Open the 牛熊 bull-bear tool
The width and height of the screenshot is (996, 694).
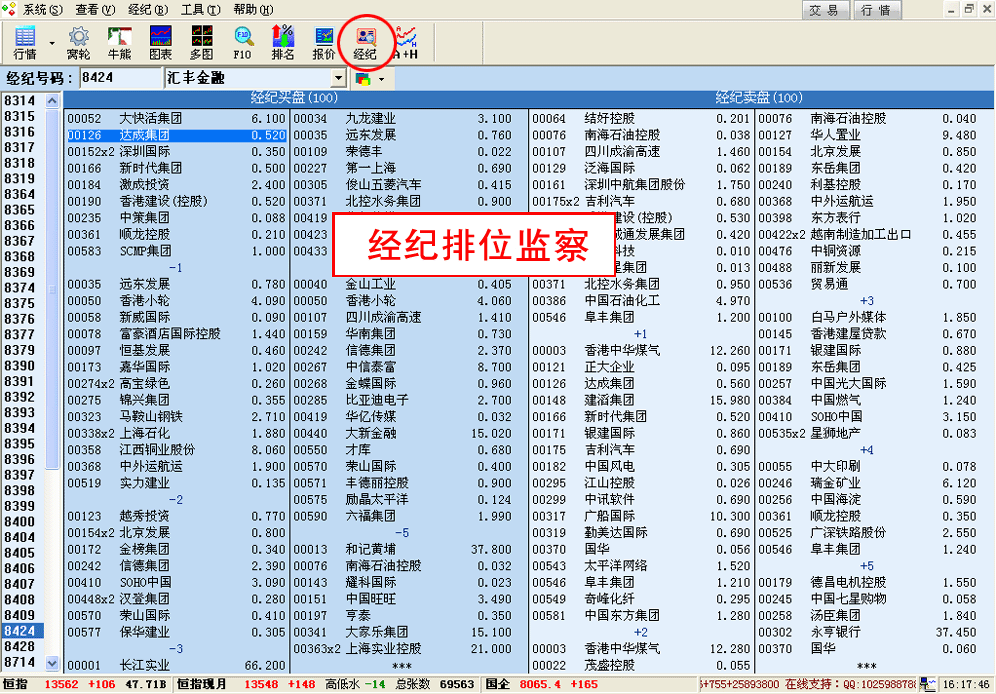pos(120,42)
